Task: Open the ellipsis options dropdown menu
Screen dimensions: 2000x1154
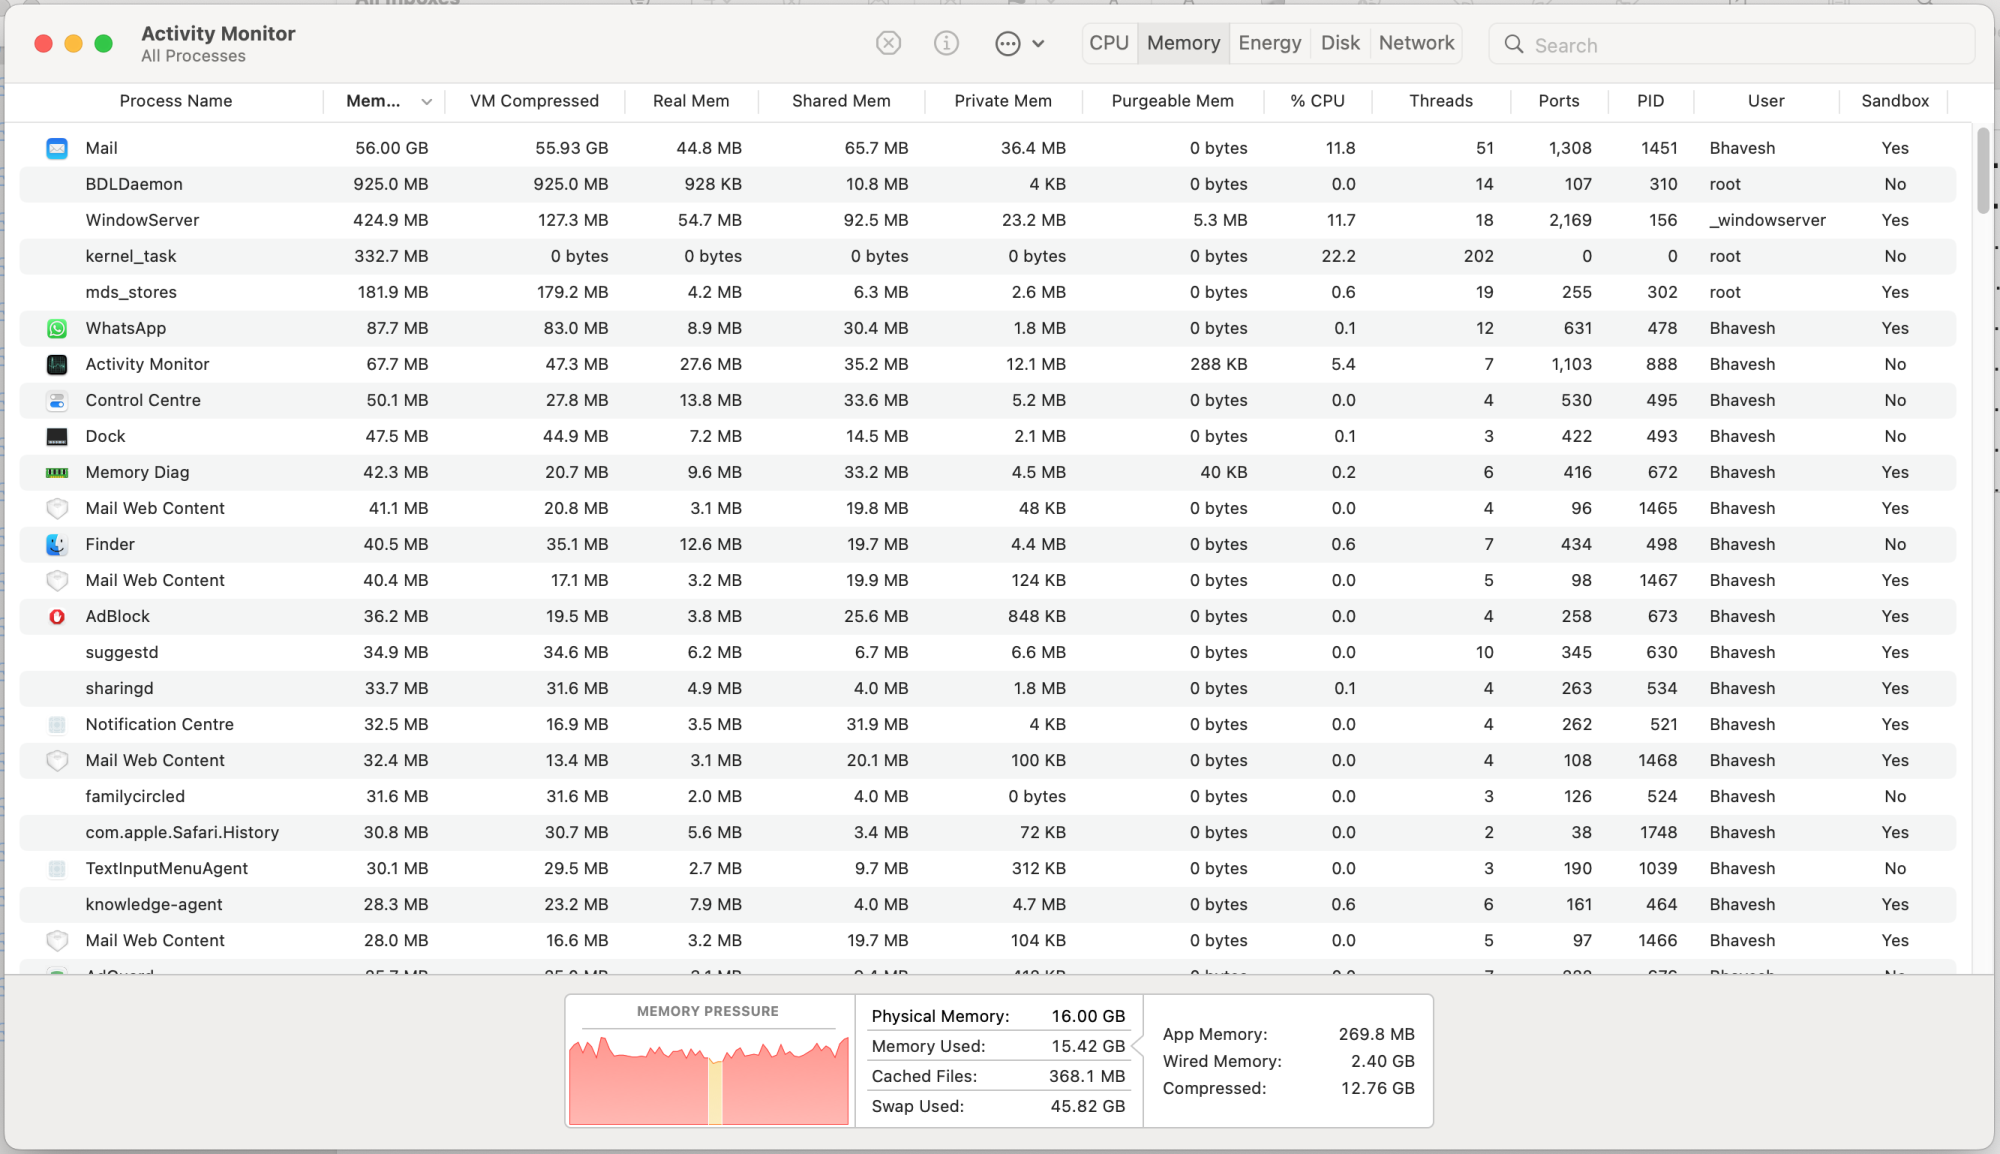Action: 1019,43
